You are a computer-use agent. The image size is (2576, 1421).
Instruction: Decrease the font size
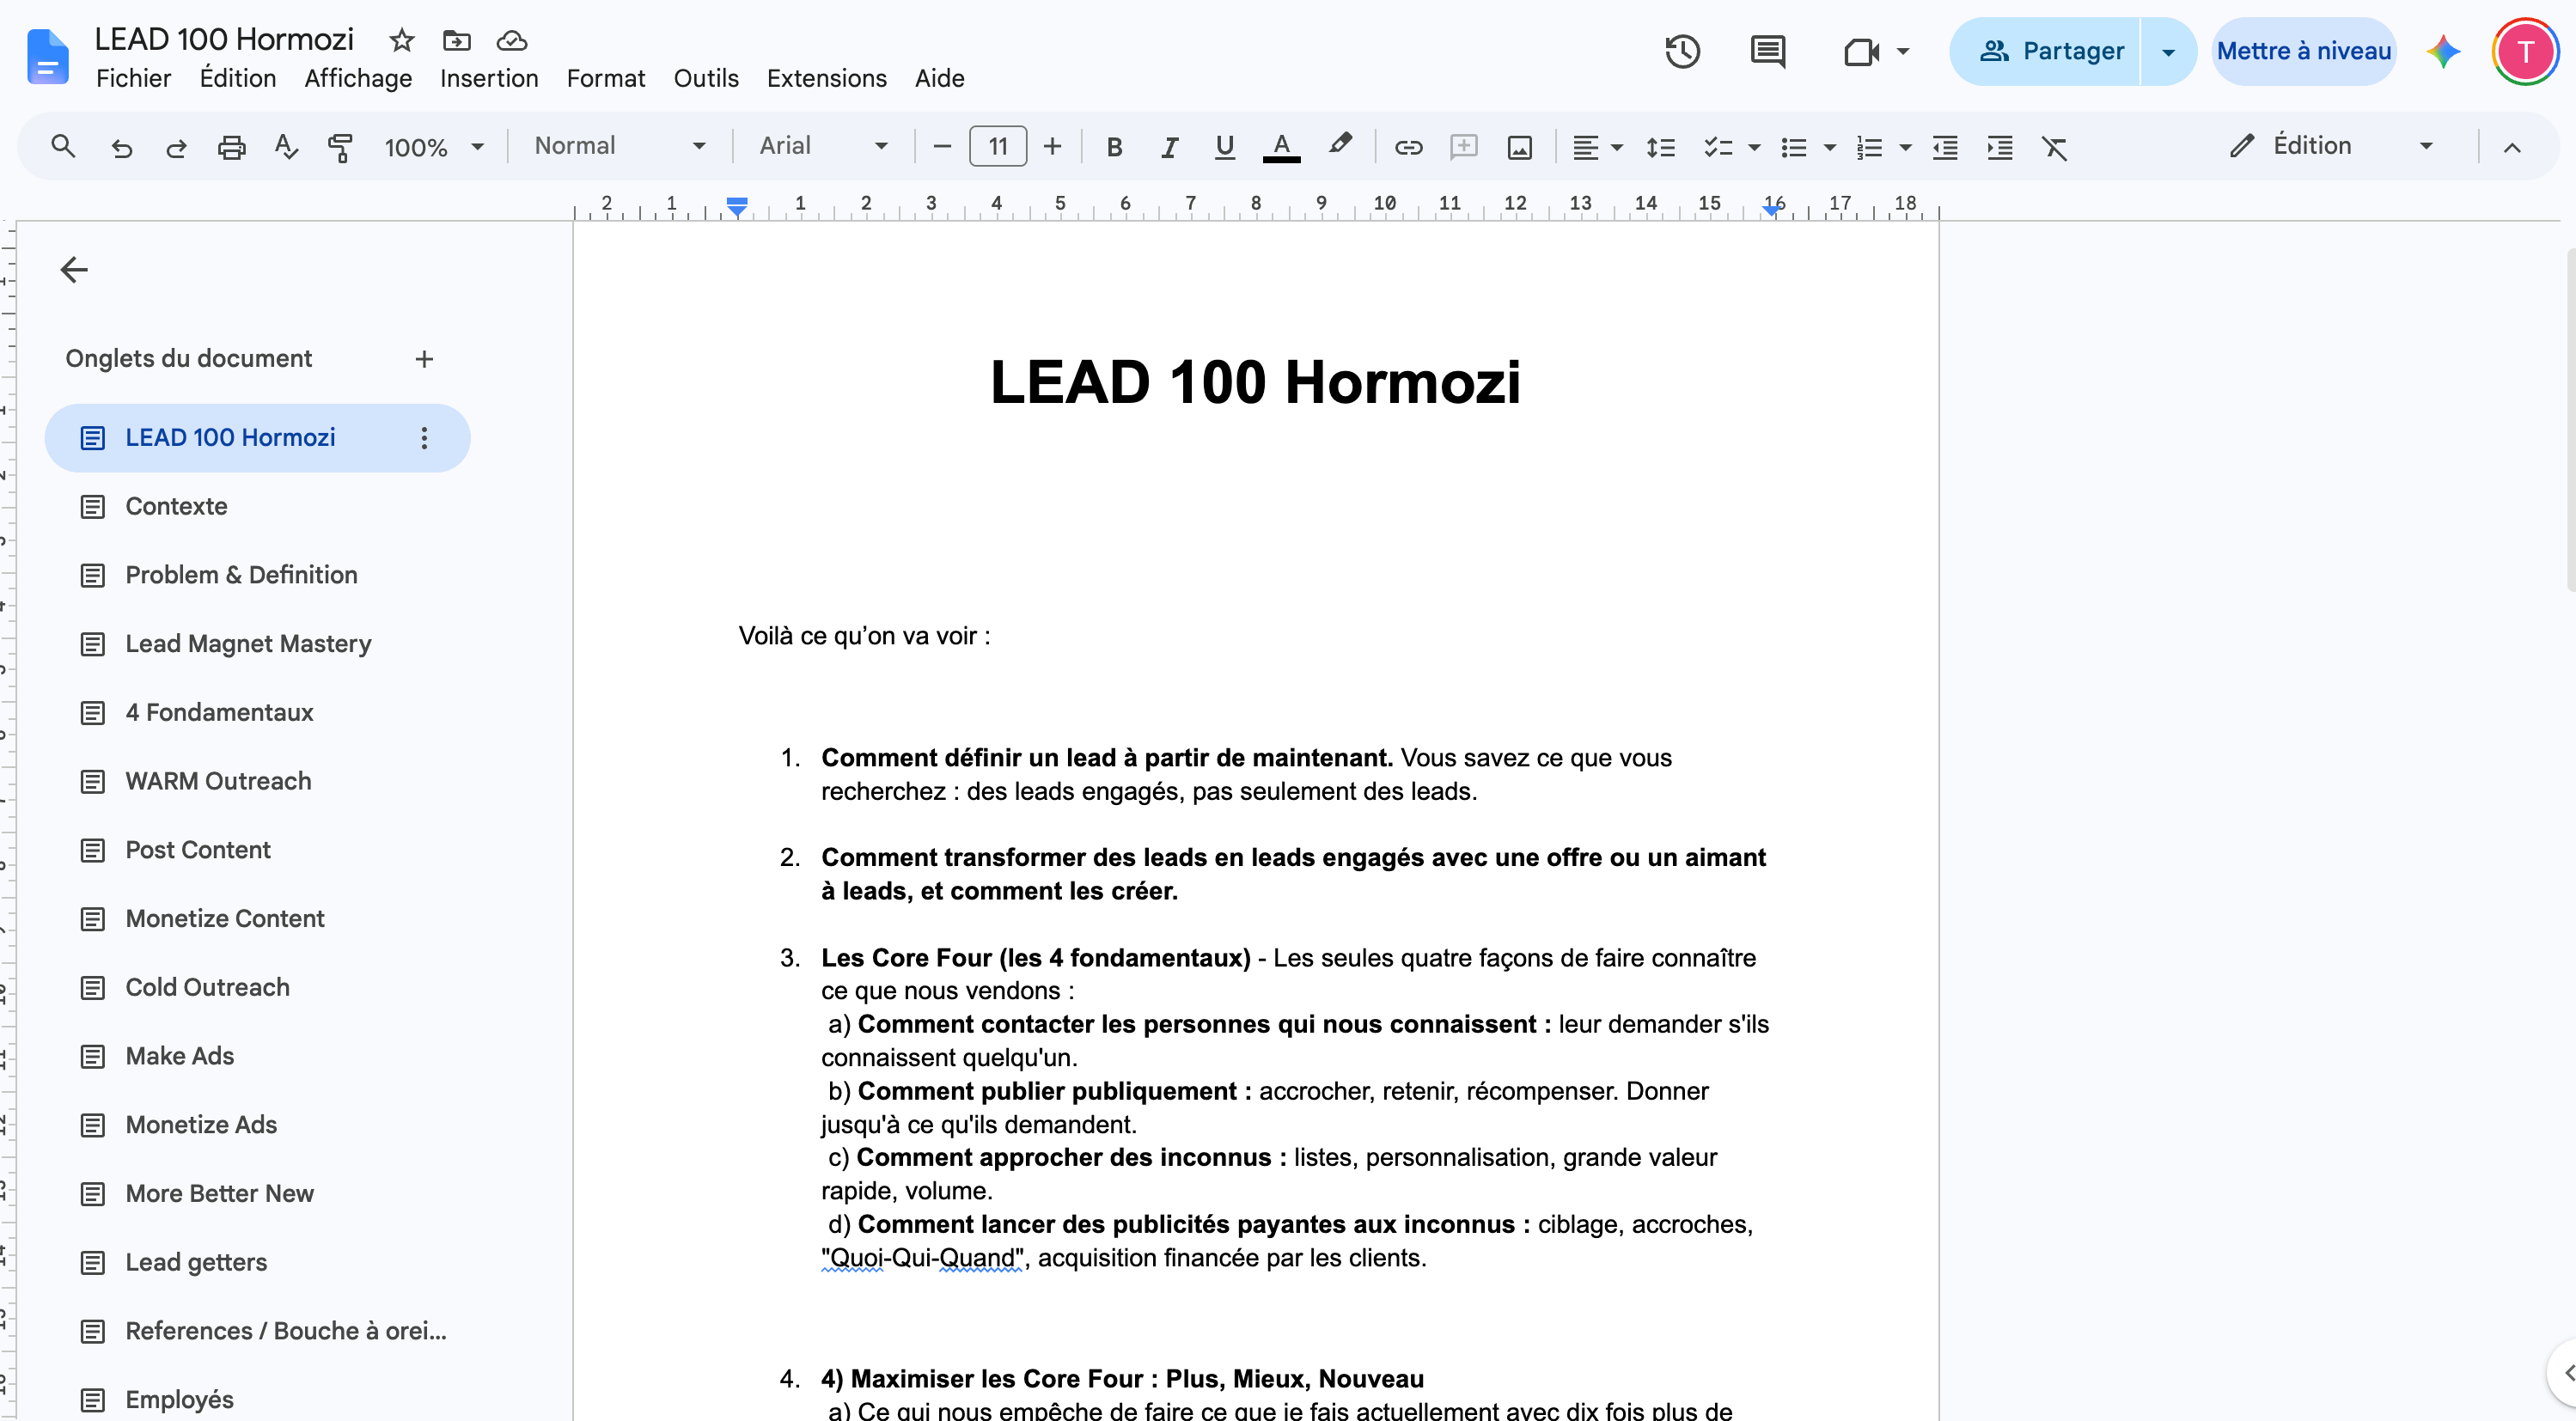(x=941, y=147)
